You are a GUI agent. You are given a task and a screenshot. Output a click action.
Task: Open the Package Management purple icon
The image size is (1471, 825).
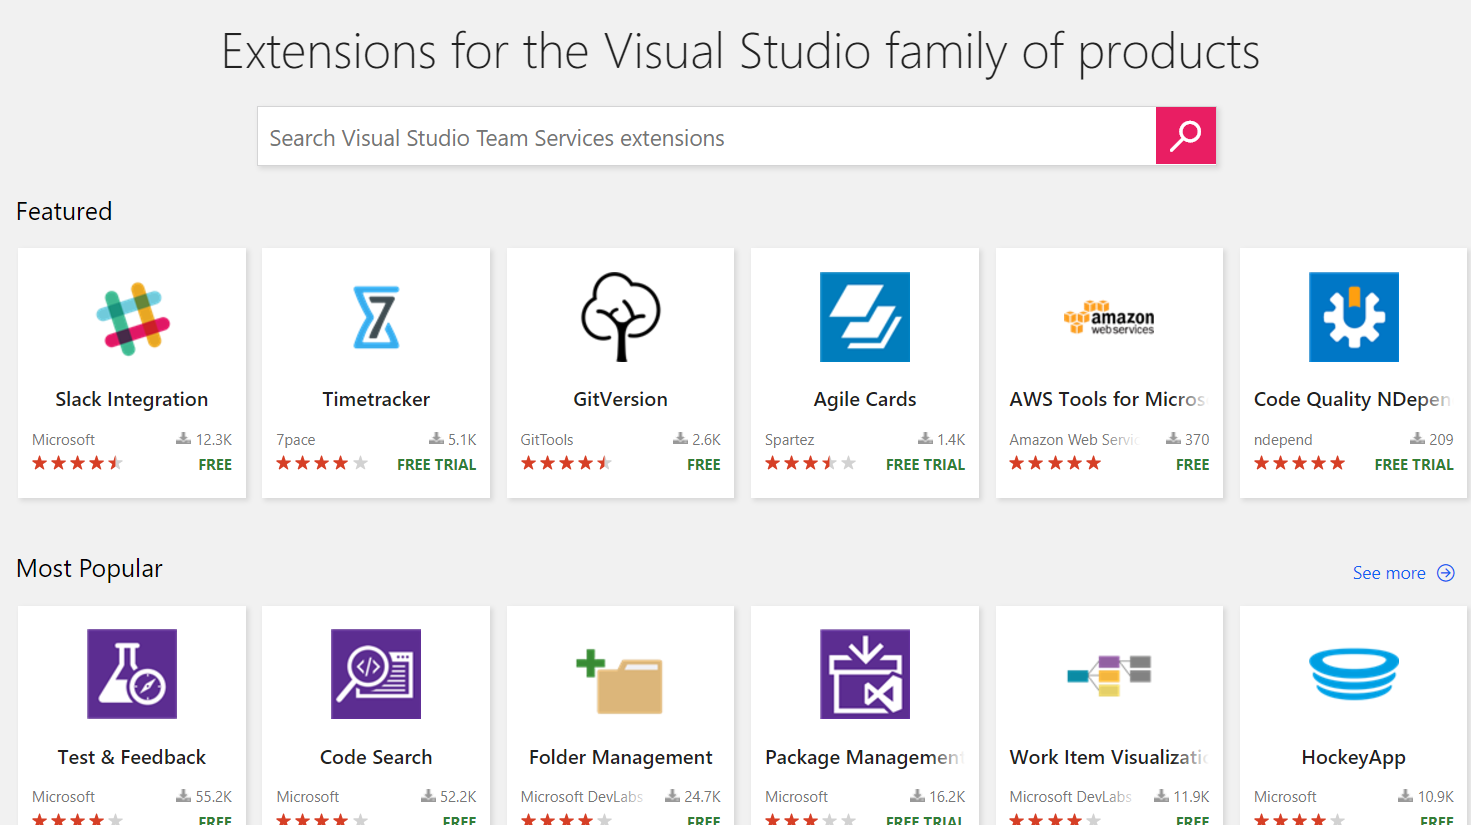(865, 674)
